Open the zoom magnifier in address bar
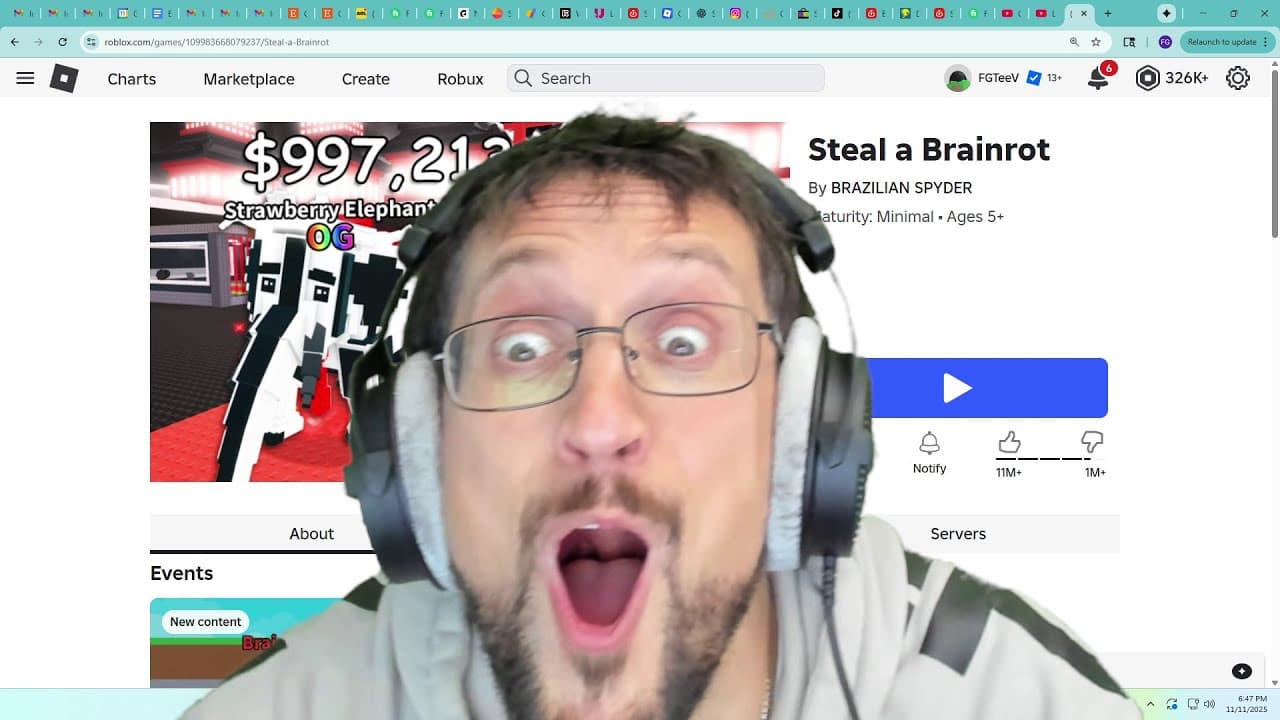Screen dimensions: 1280x720 [x=1074, y=42]
